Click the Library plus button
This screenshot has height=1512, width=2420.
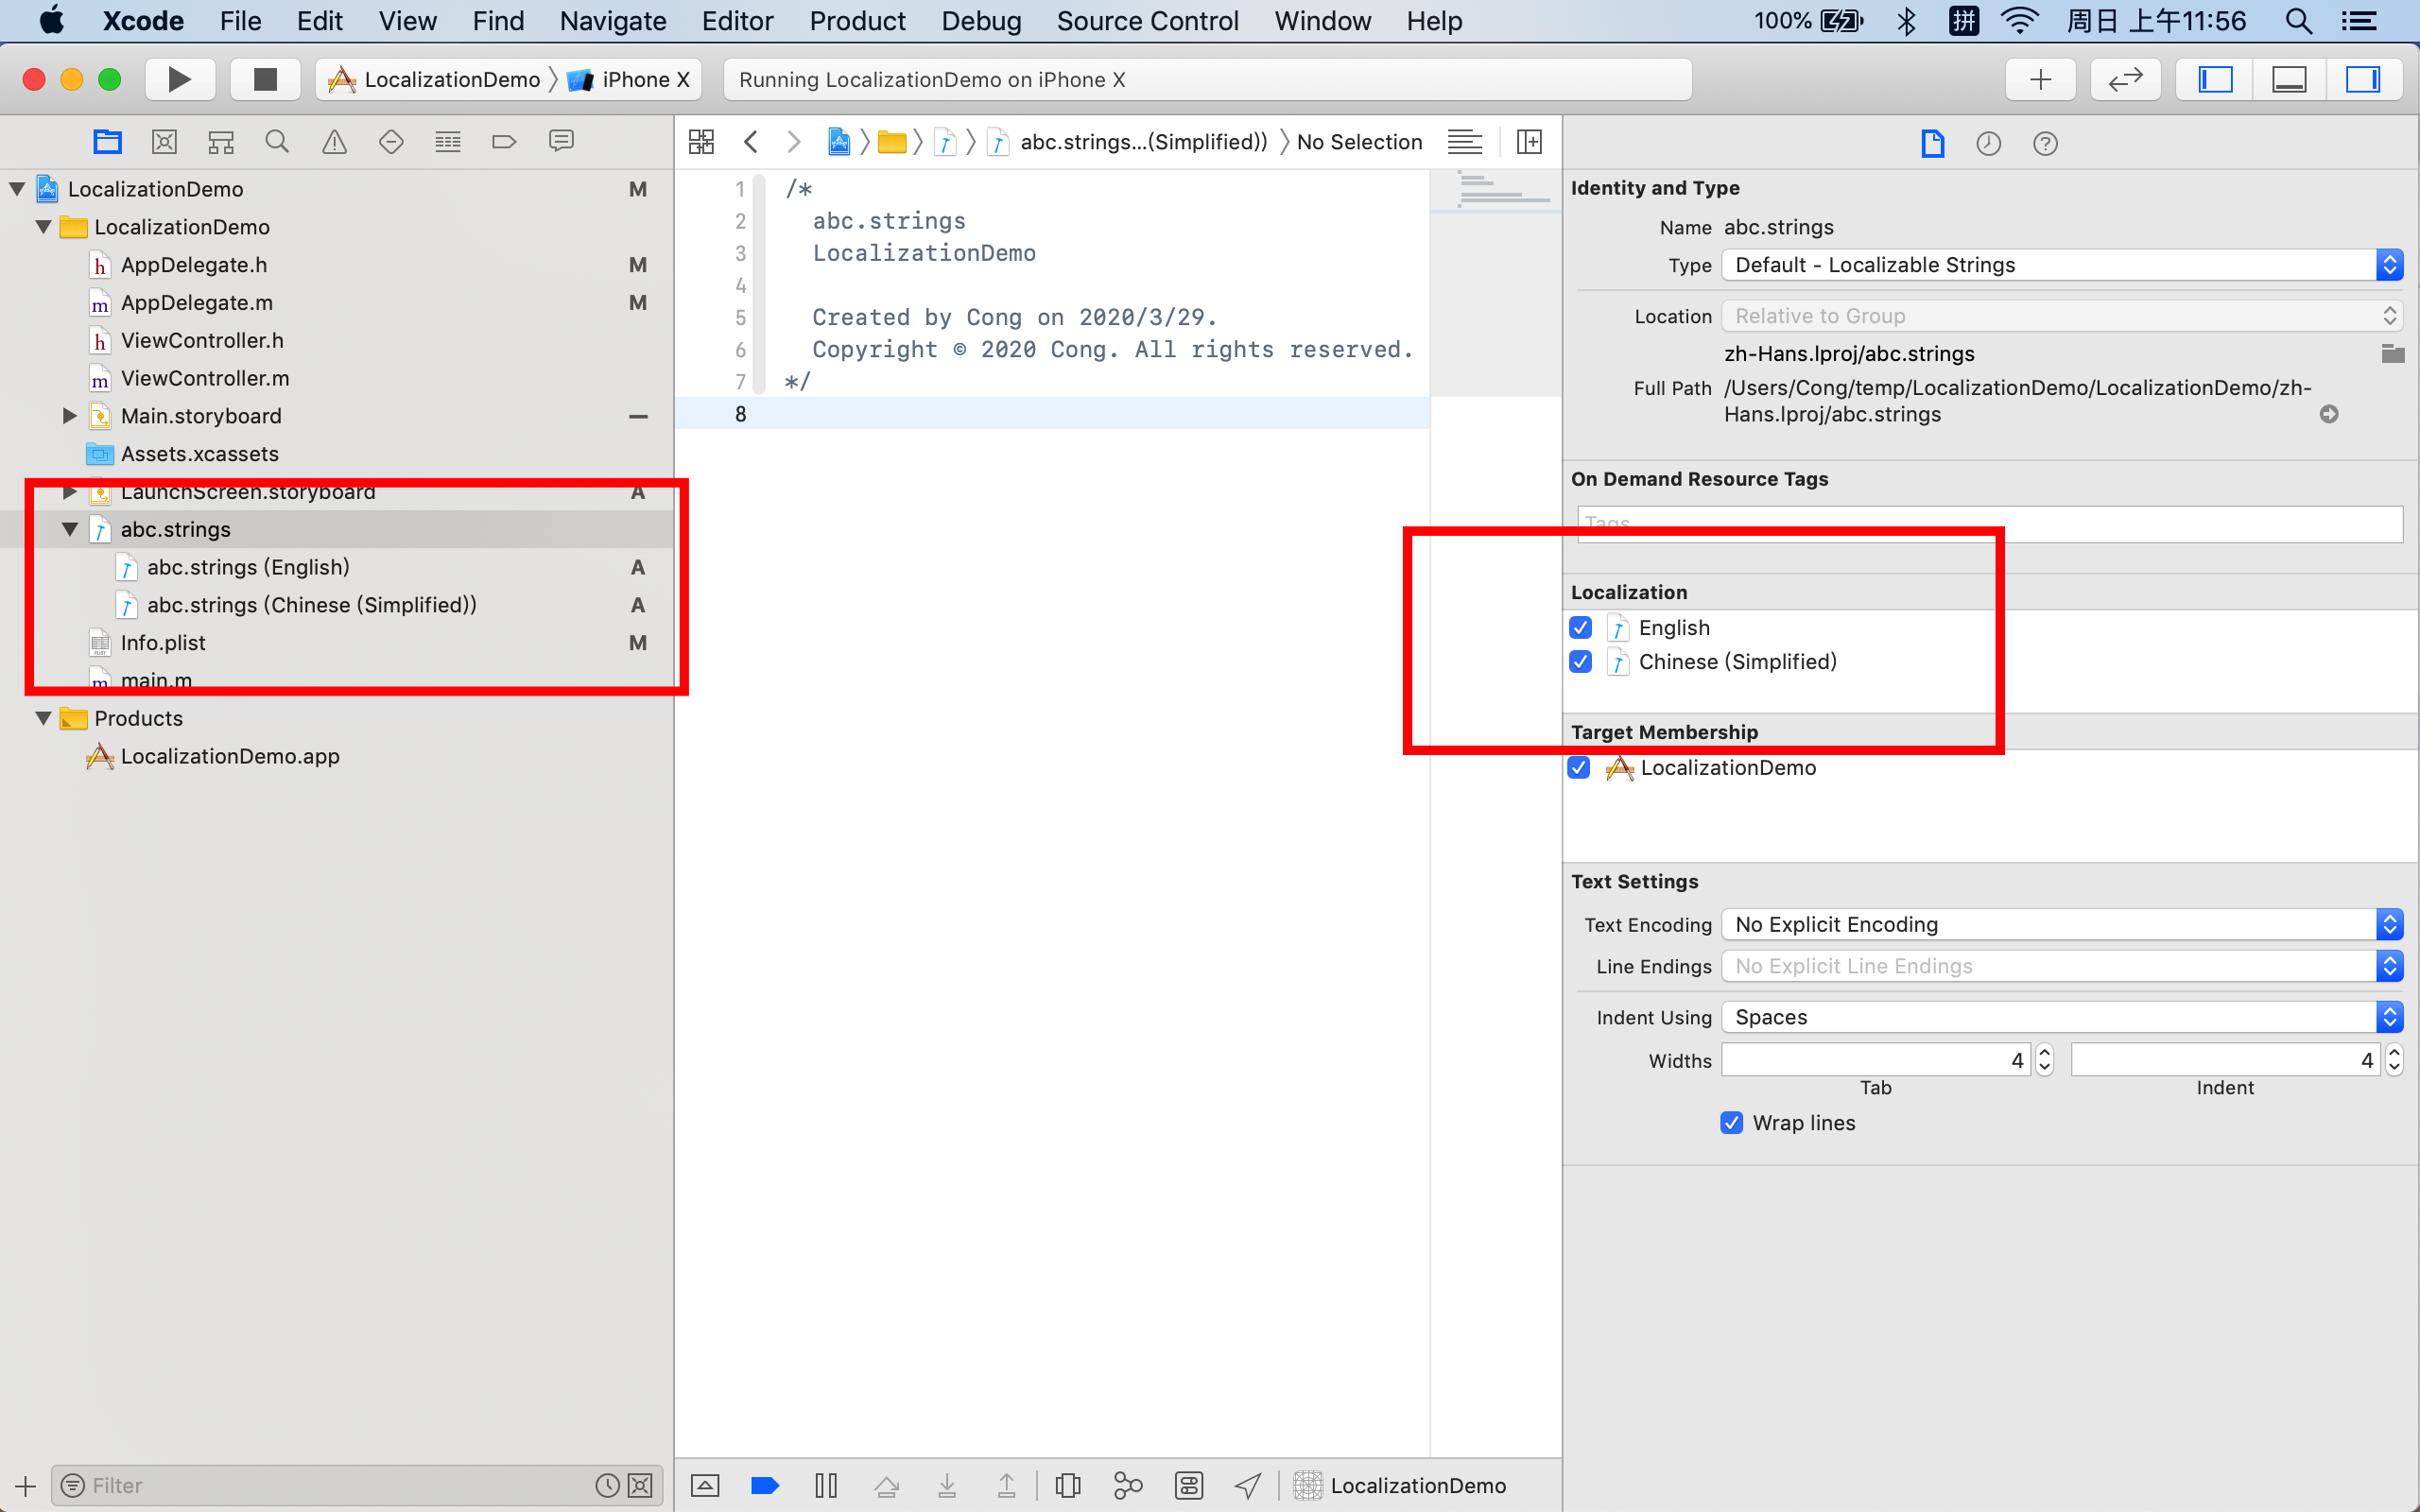(2040, 79)
